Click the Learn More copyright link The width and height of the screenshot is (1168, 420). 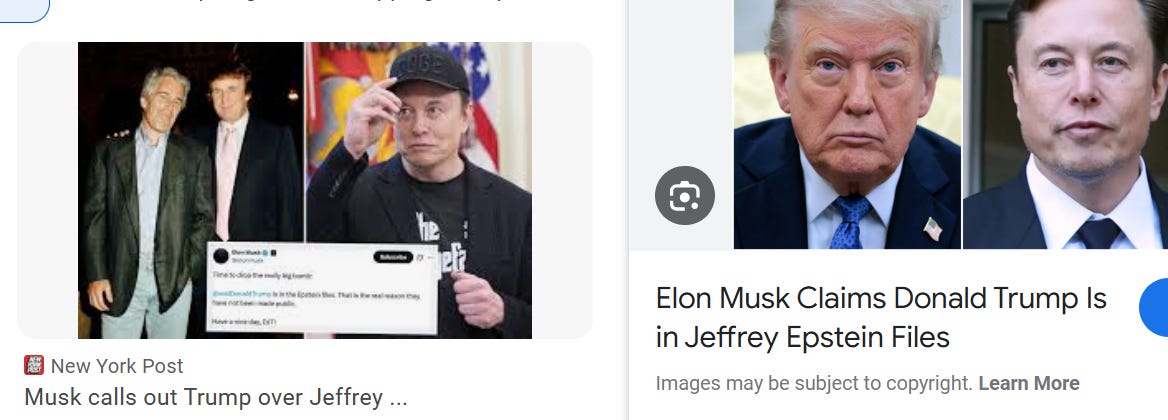tap(1029, 384)
